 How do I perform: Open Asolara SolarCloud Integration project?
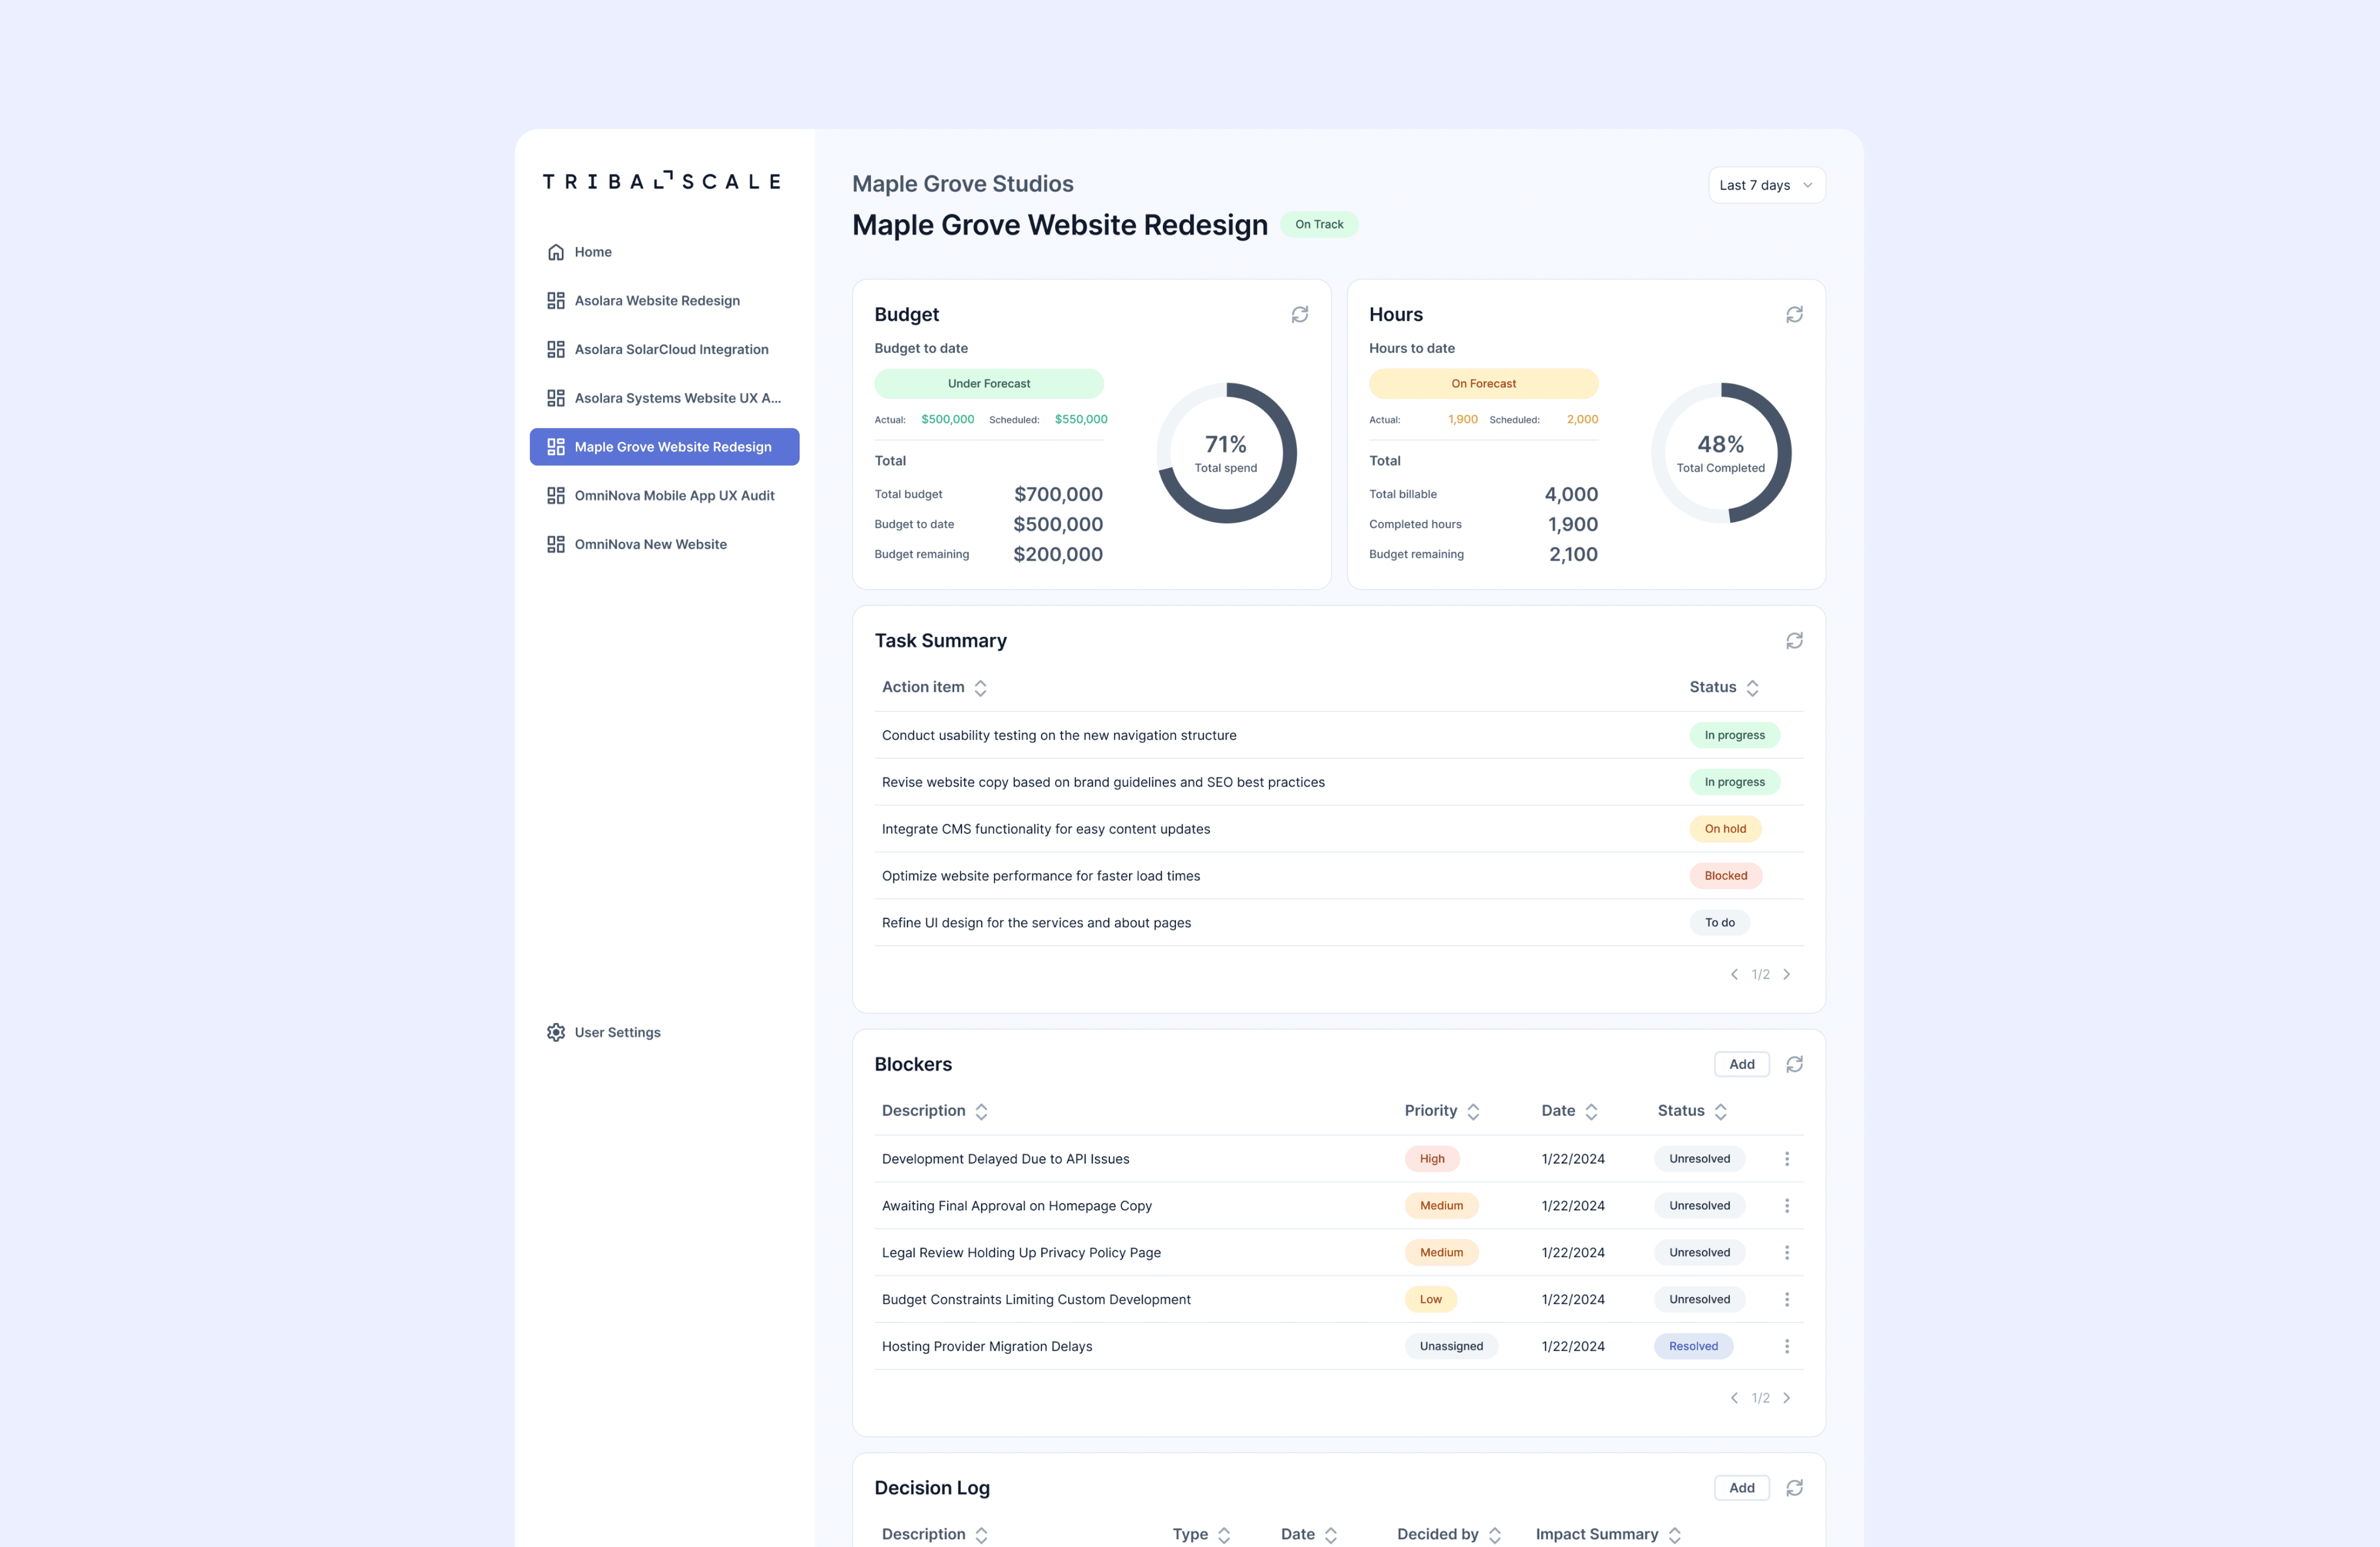point(671,349)
